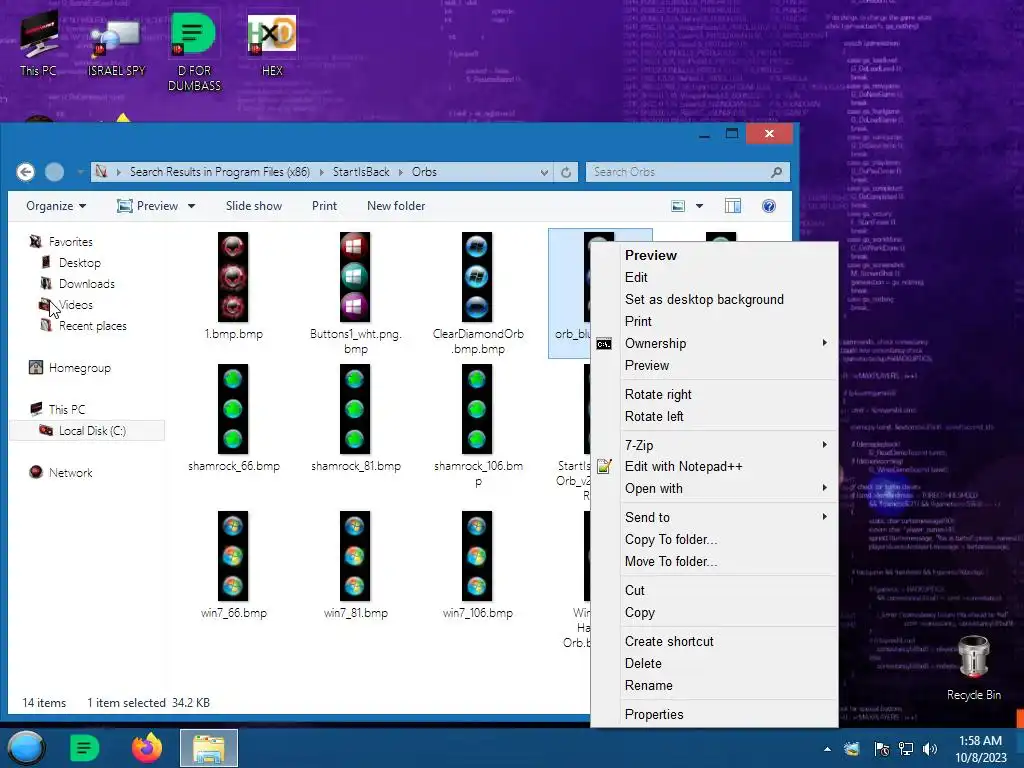This screenshot has width=1024, height=768.
Task: Open the Recycle Bin on the desktop
Action: point(974,667)
